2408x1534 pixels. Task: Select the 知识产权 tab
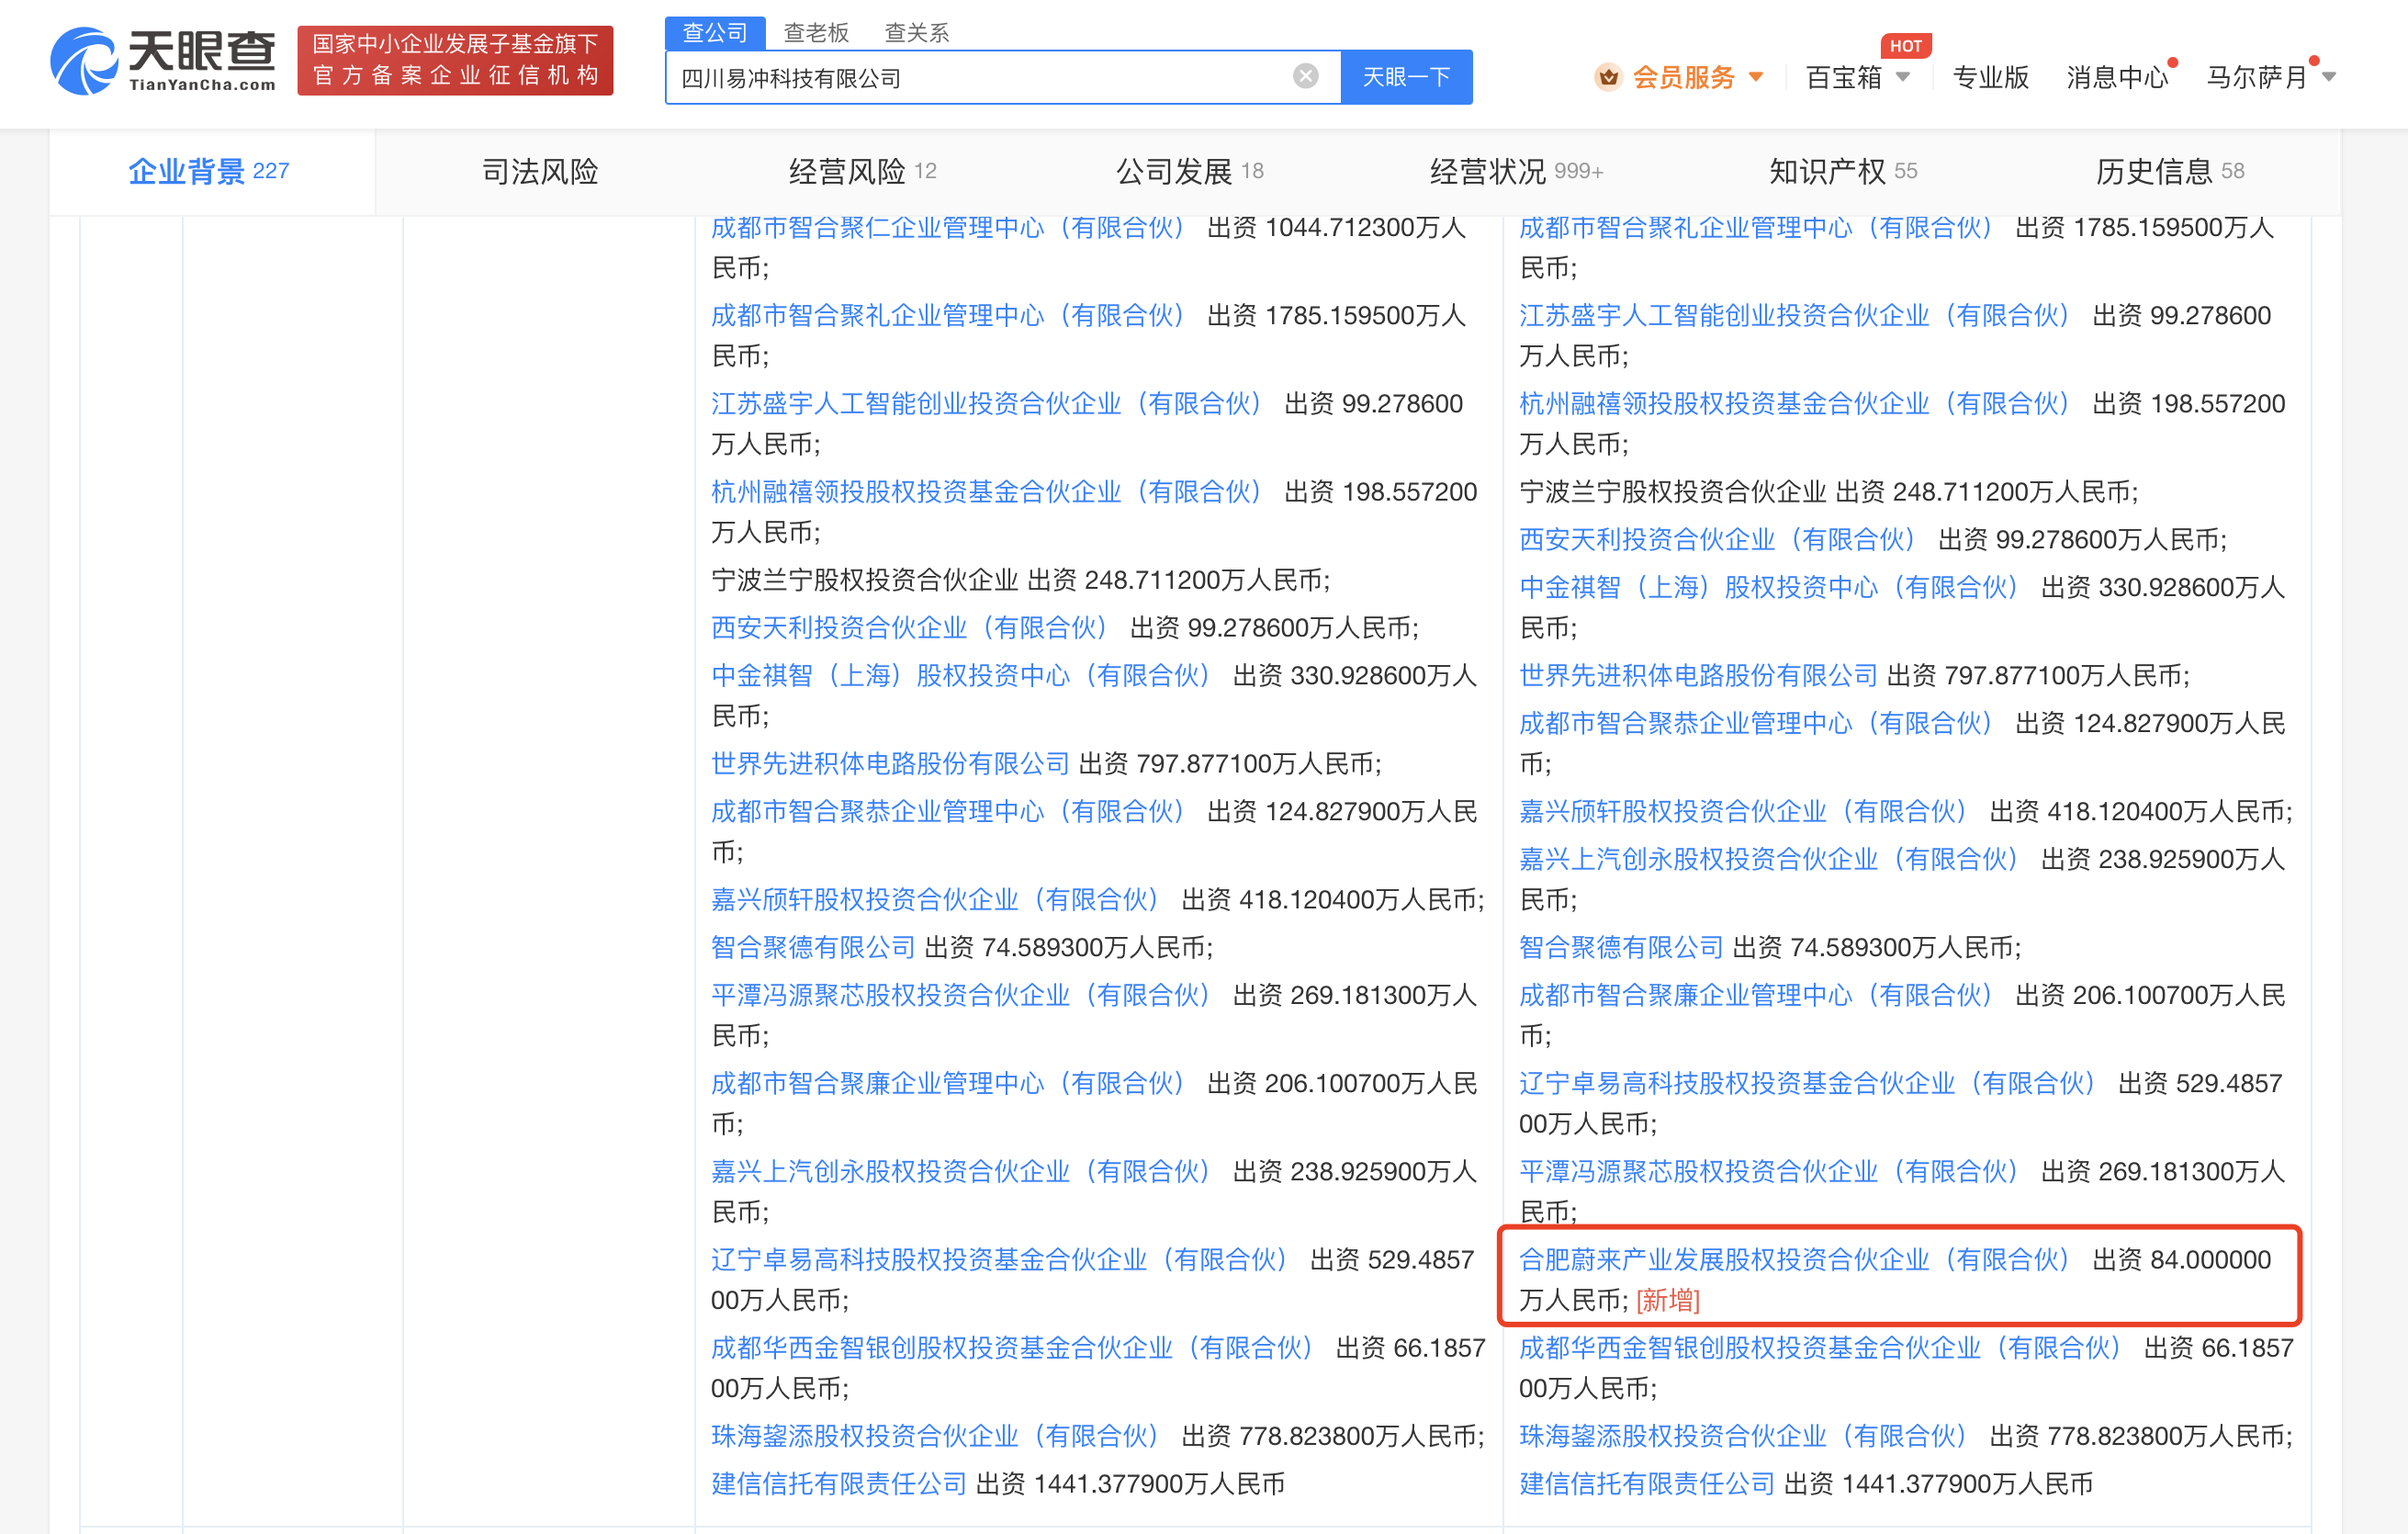[1843, 171]
